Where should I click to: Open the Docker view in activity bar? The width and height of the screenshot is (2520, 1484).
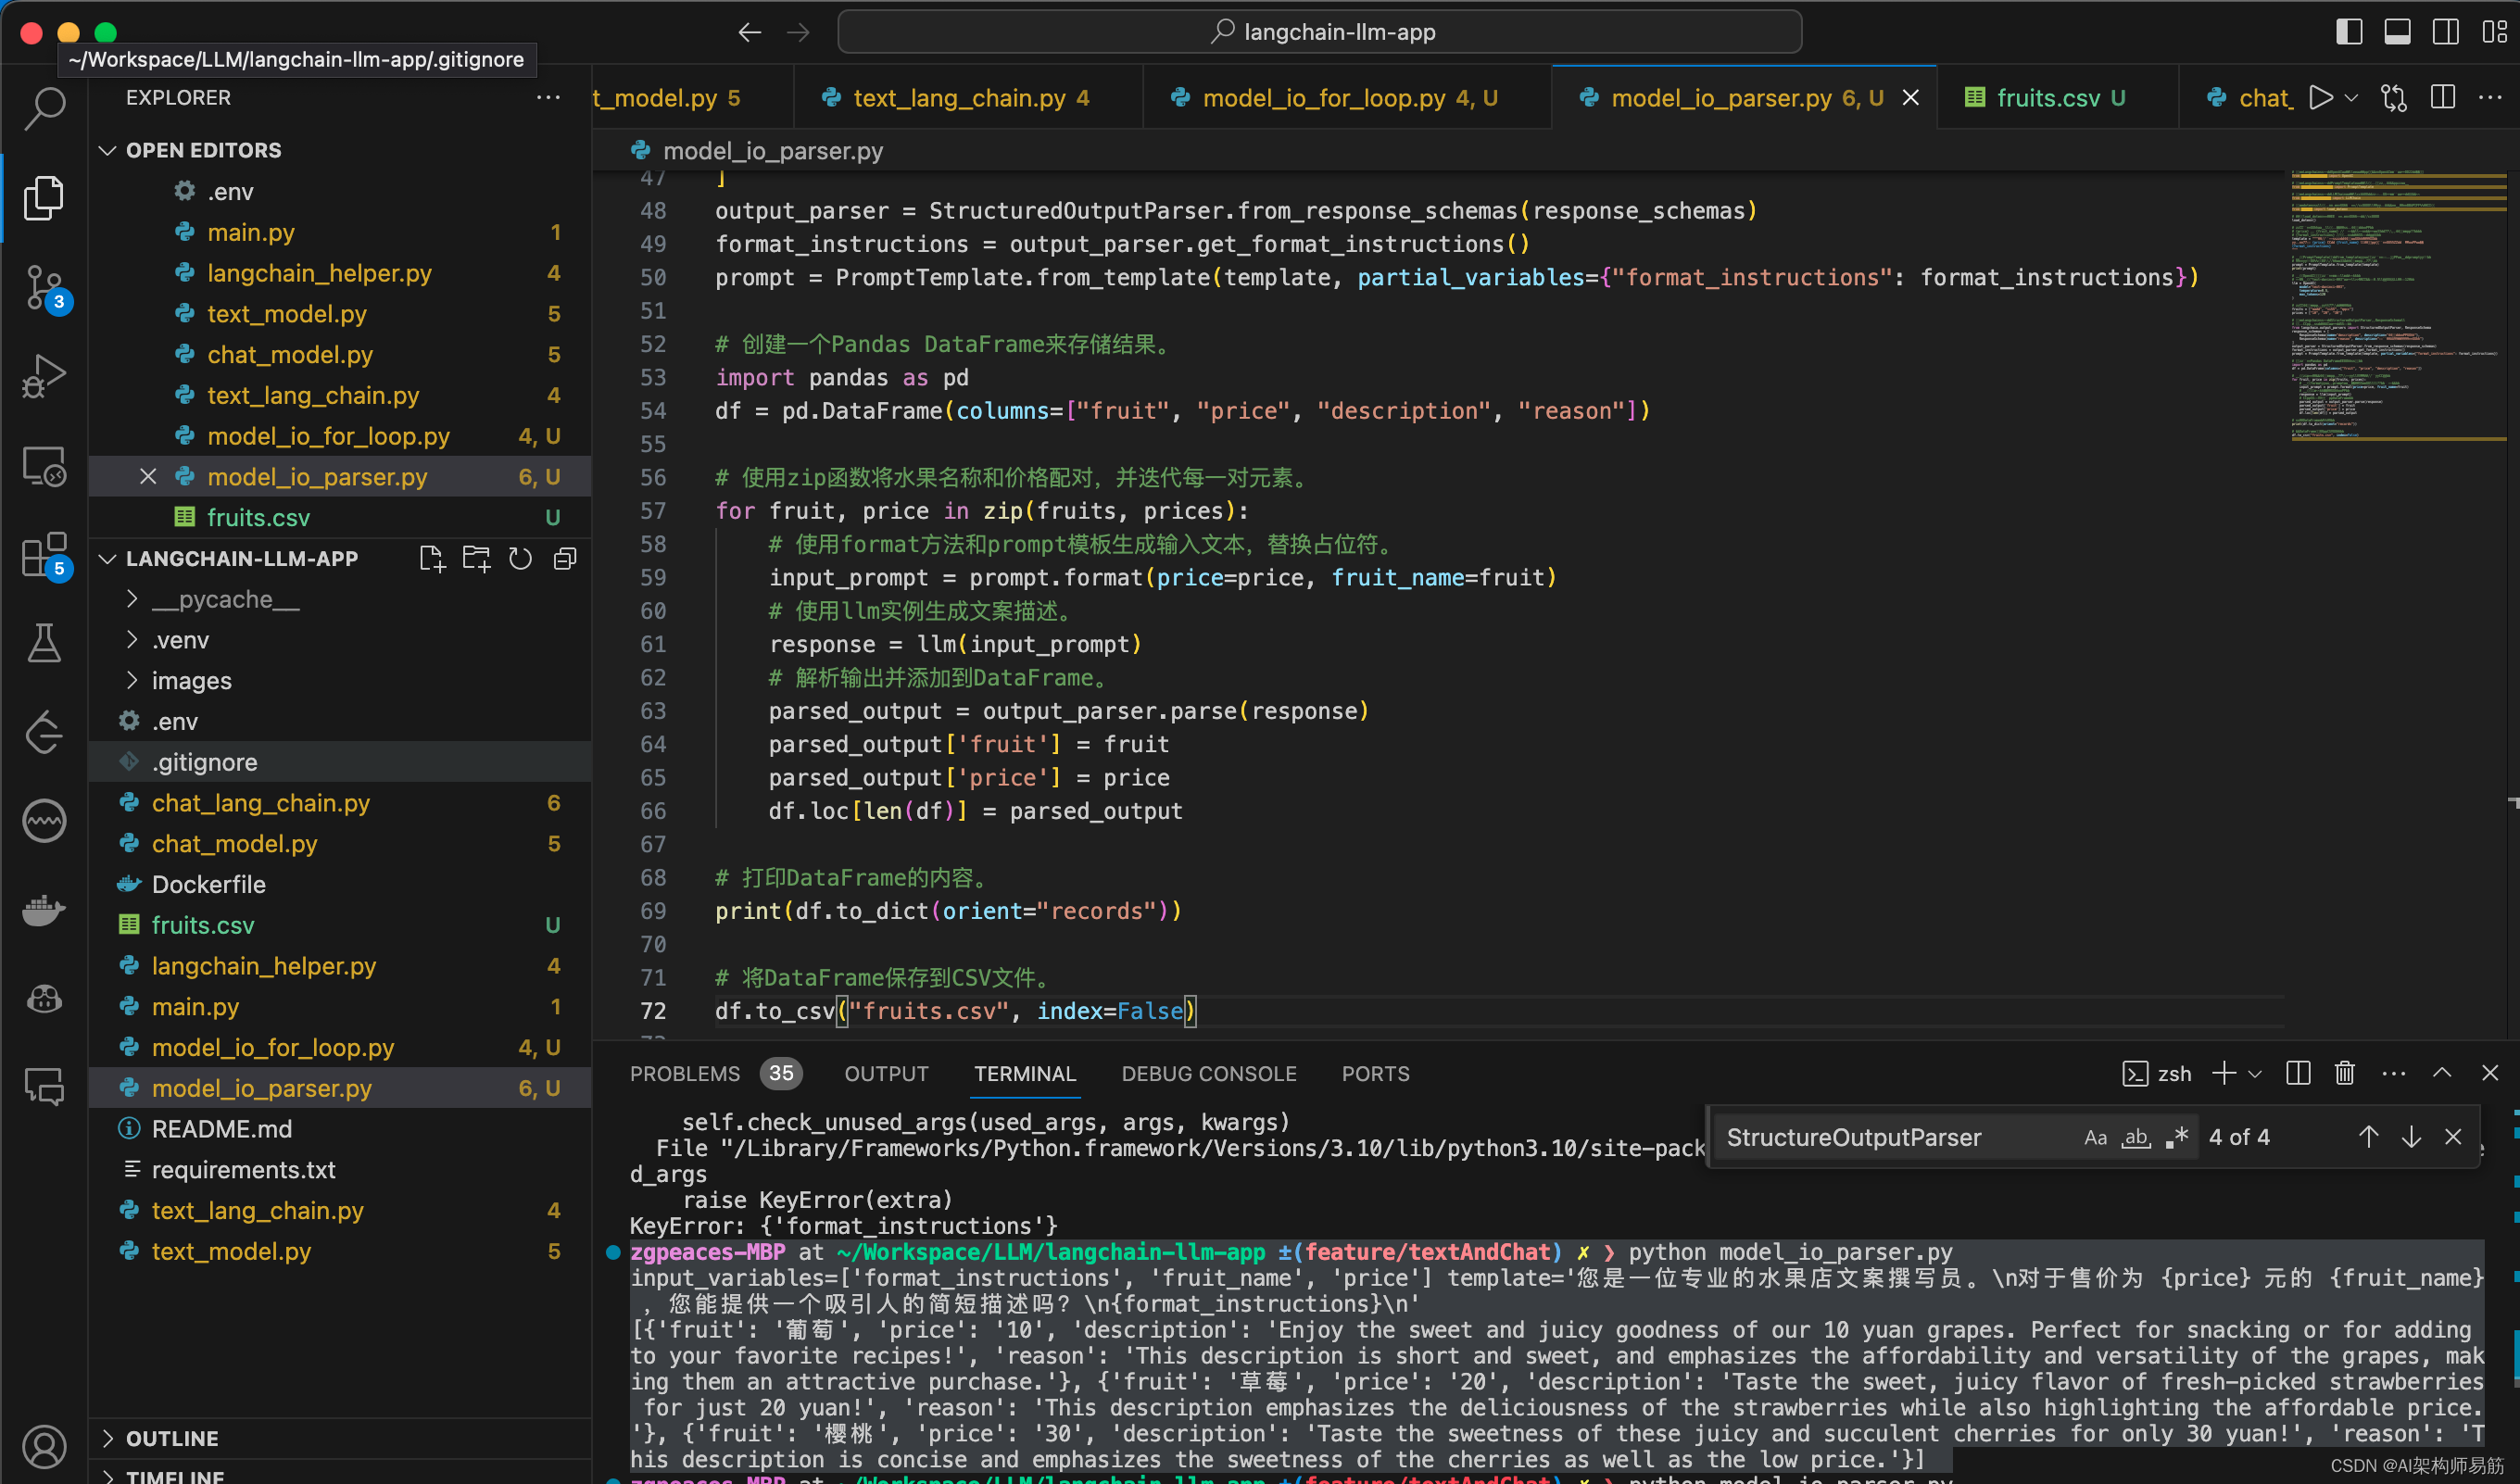coord(44,910)
